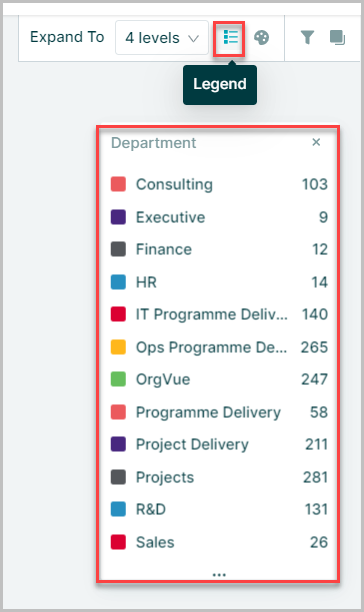364x612 pixels.
Task: Select the Projects legend entry
Action: pos(219,477)
